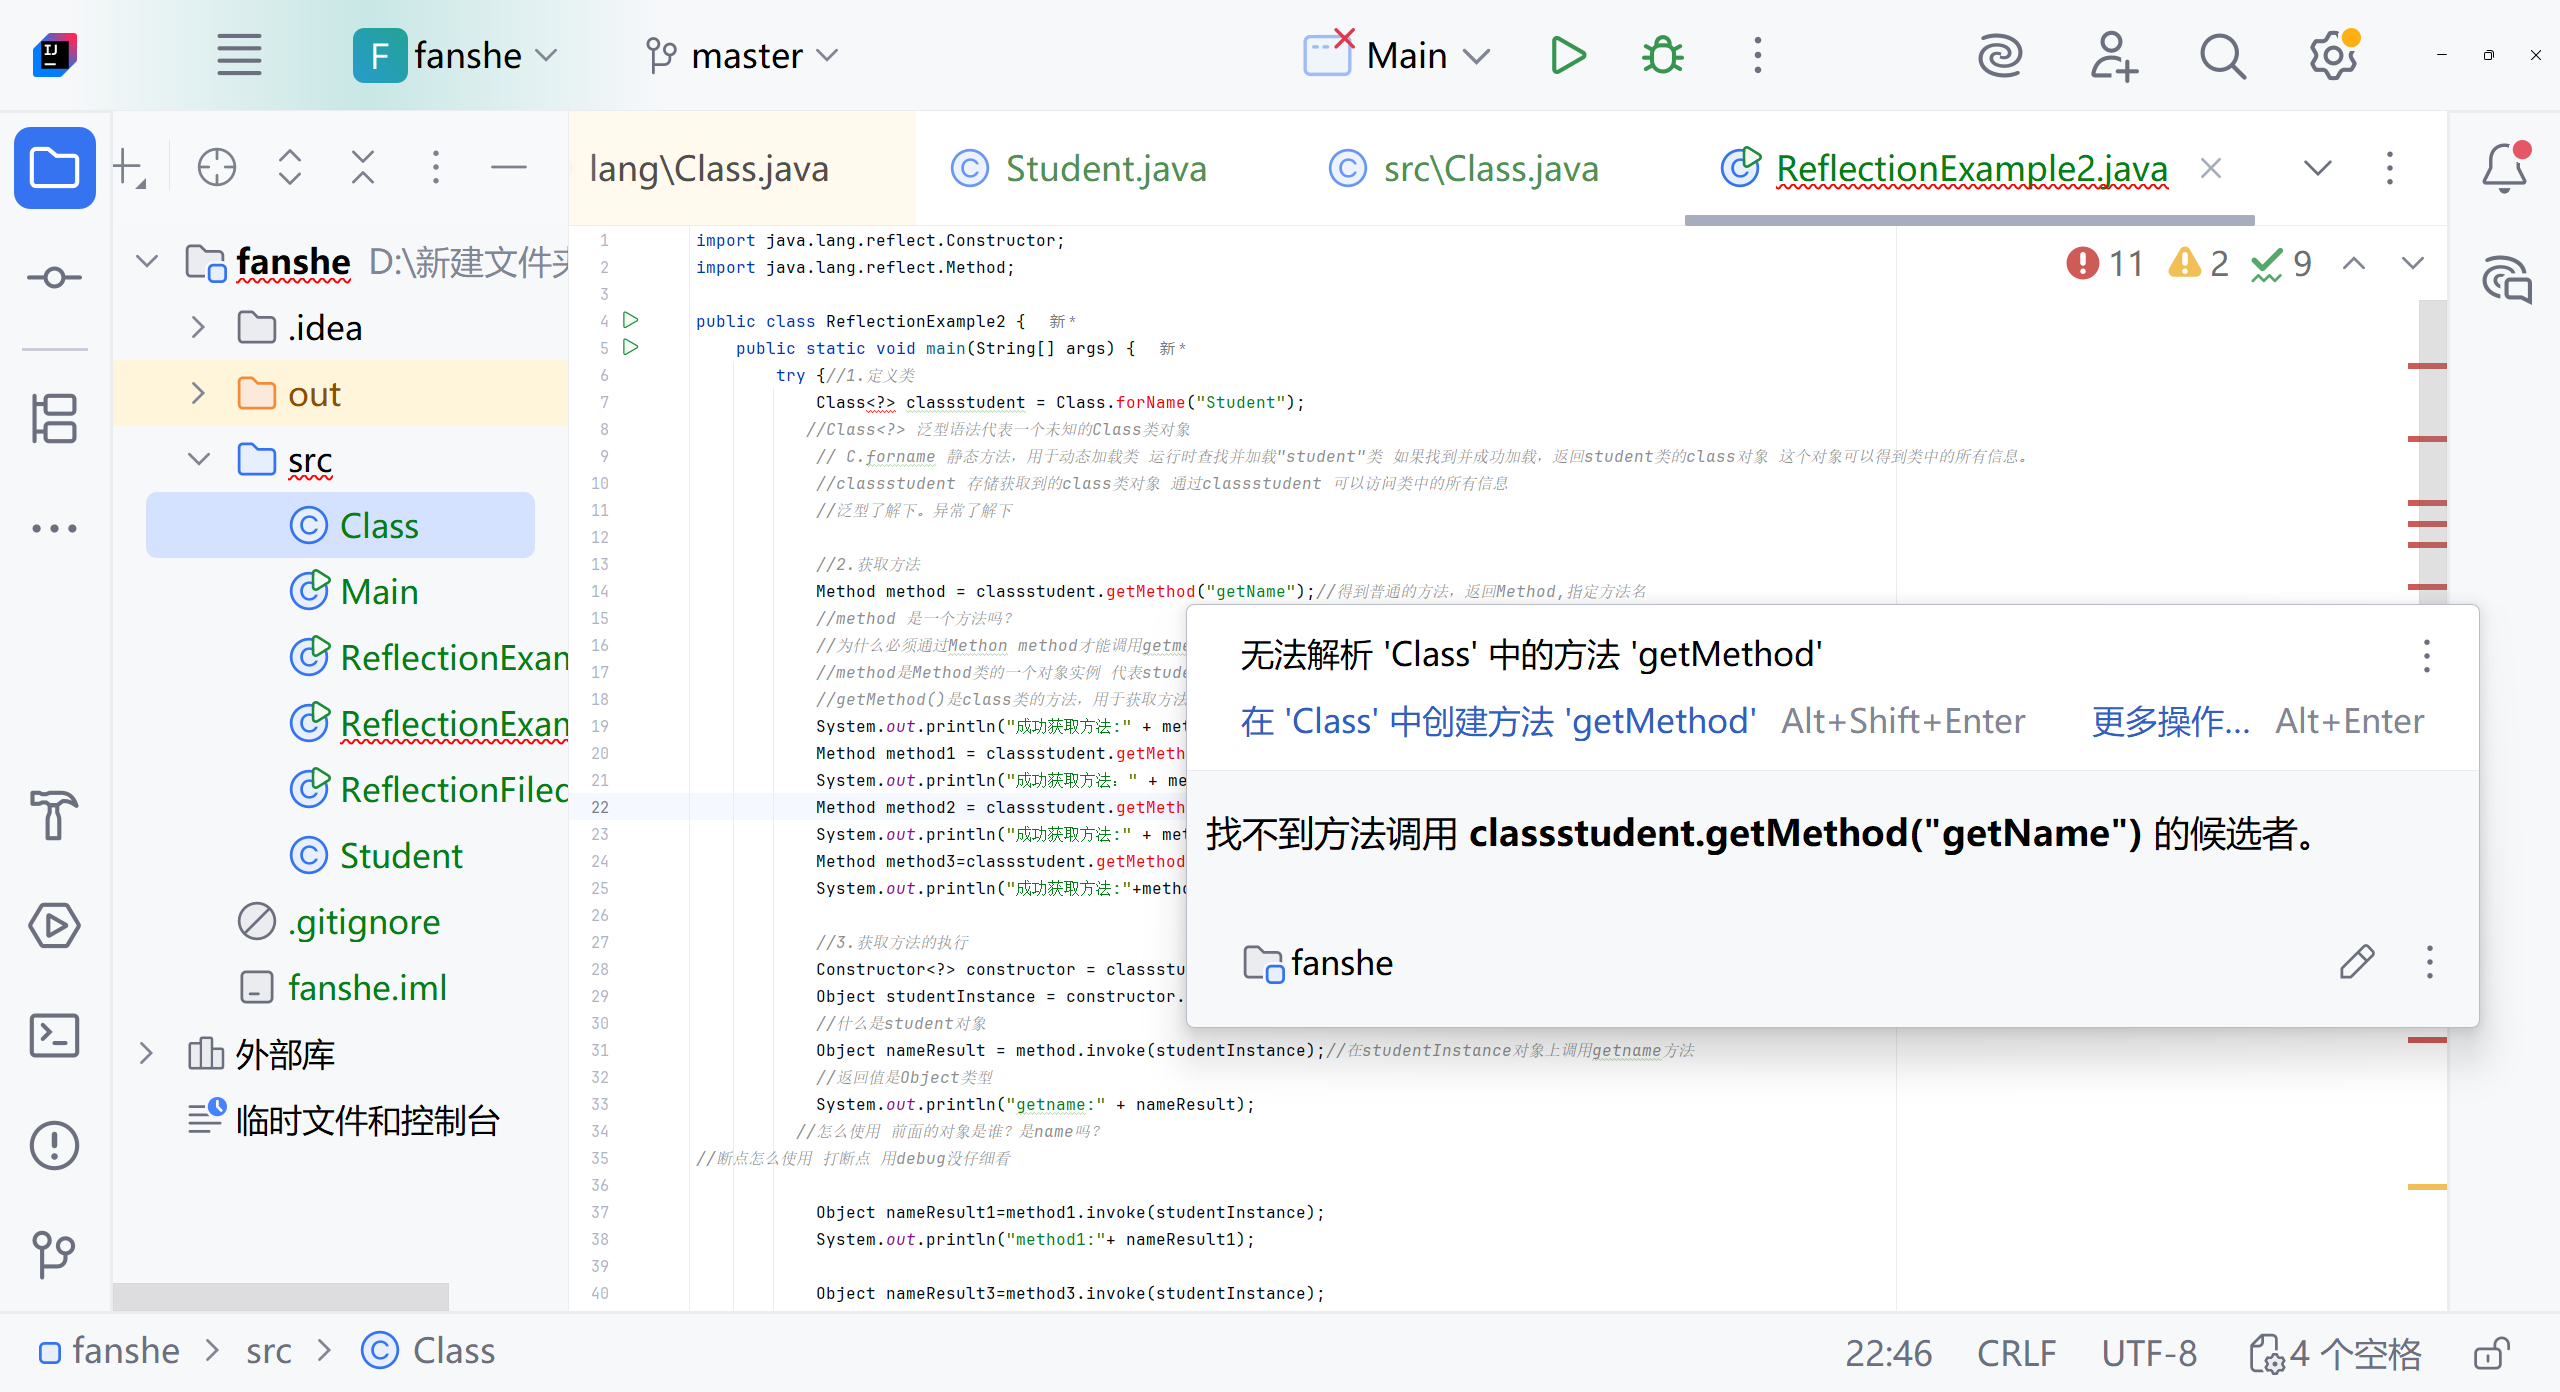
Task: Open the Commit tool window
Action: point(54,277)
